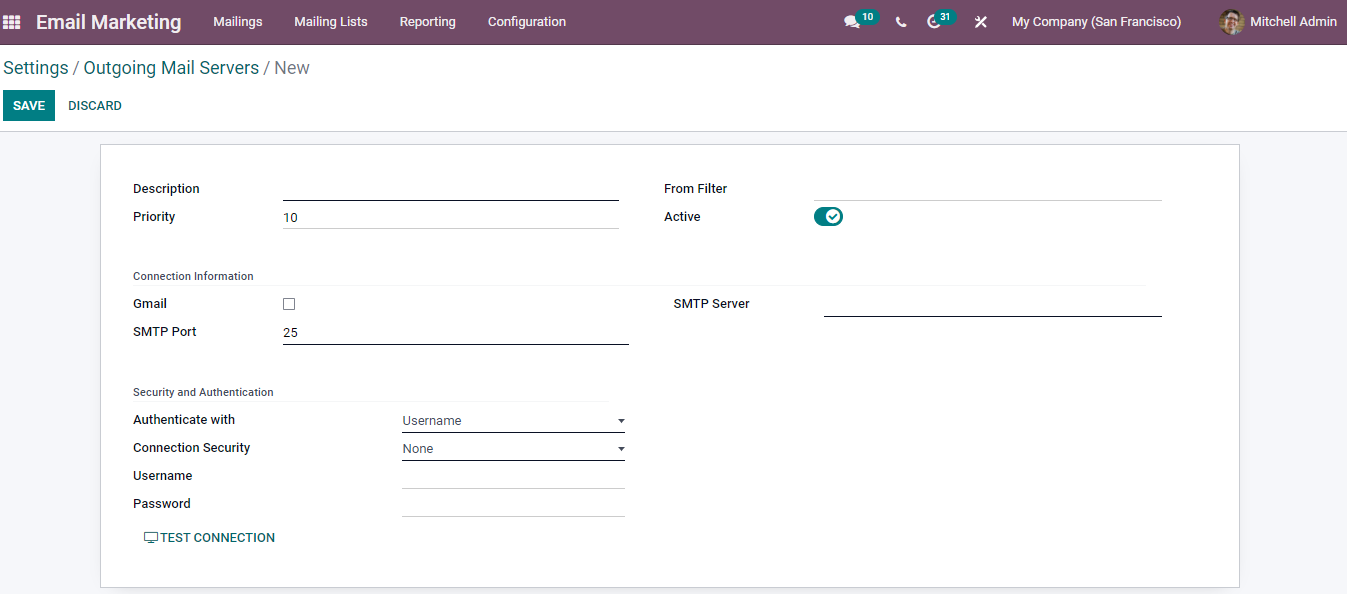
Task: Go to Outgoing Mail Servers breadcrumb
Action: coord(171,68)
